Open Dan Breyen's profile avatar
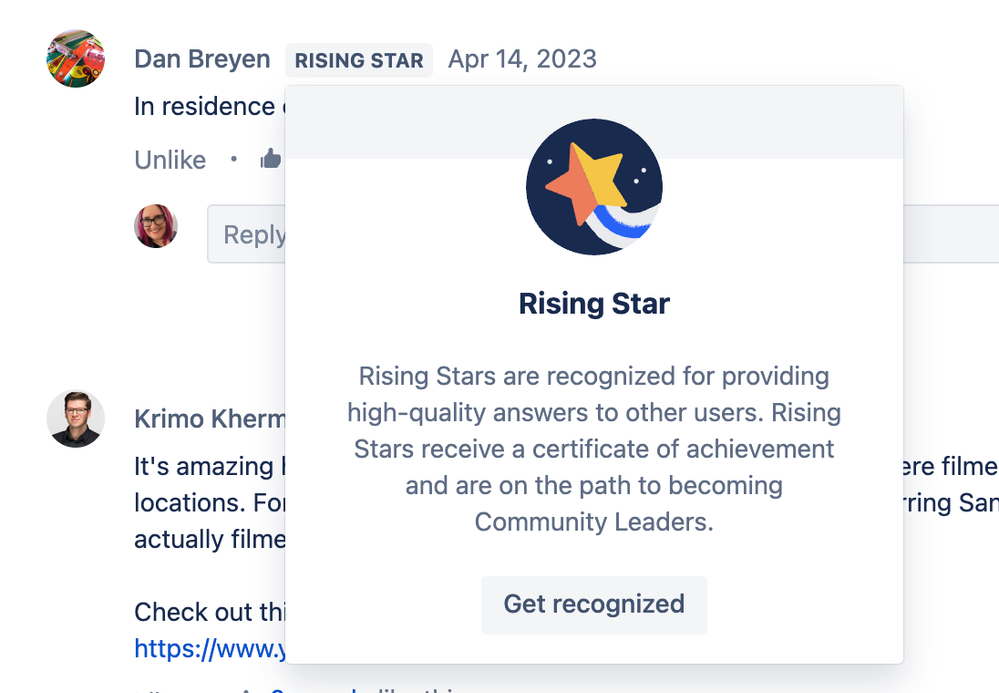Screen dimensions: 999x693 coord(76,59)
